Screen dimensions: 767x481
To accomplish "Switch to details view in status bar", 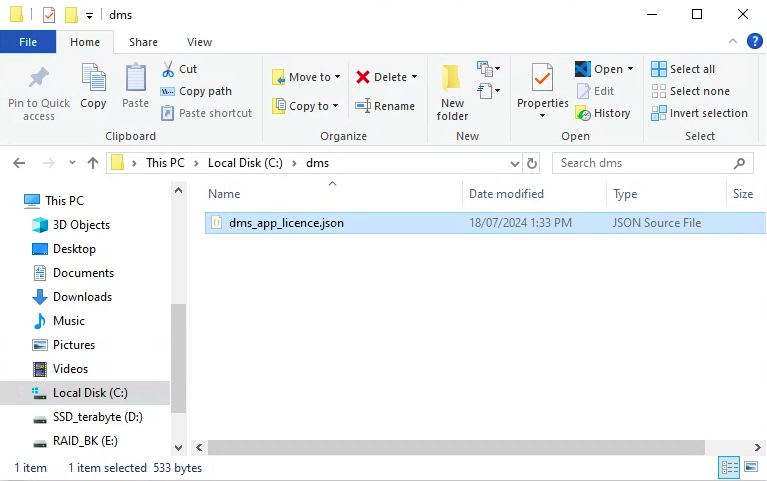I will pyautogui.click(x=729, y=468).
